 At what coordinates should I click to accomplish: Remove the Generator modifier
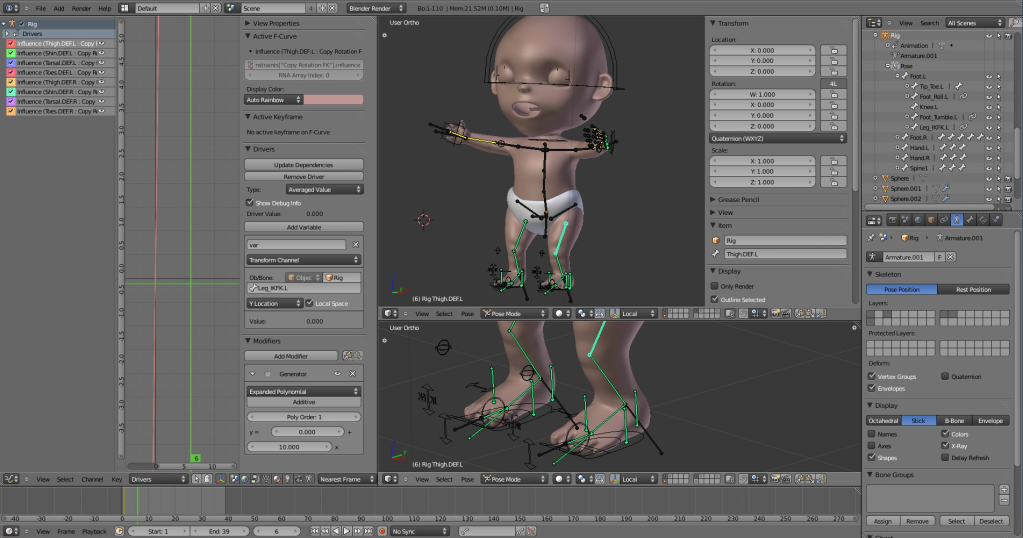coord(352,374)
